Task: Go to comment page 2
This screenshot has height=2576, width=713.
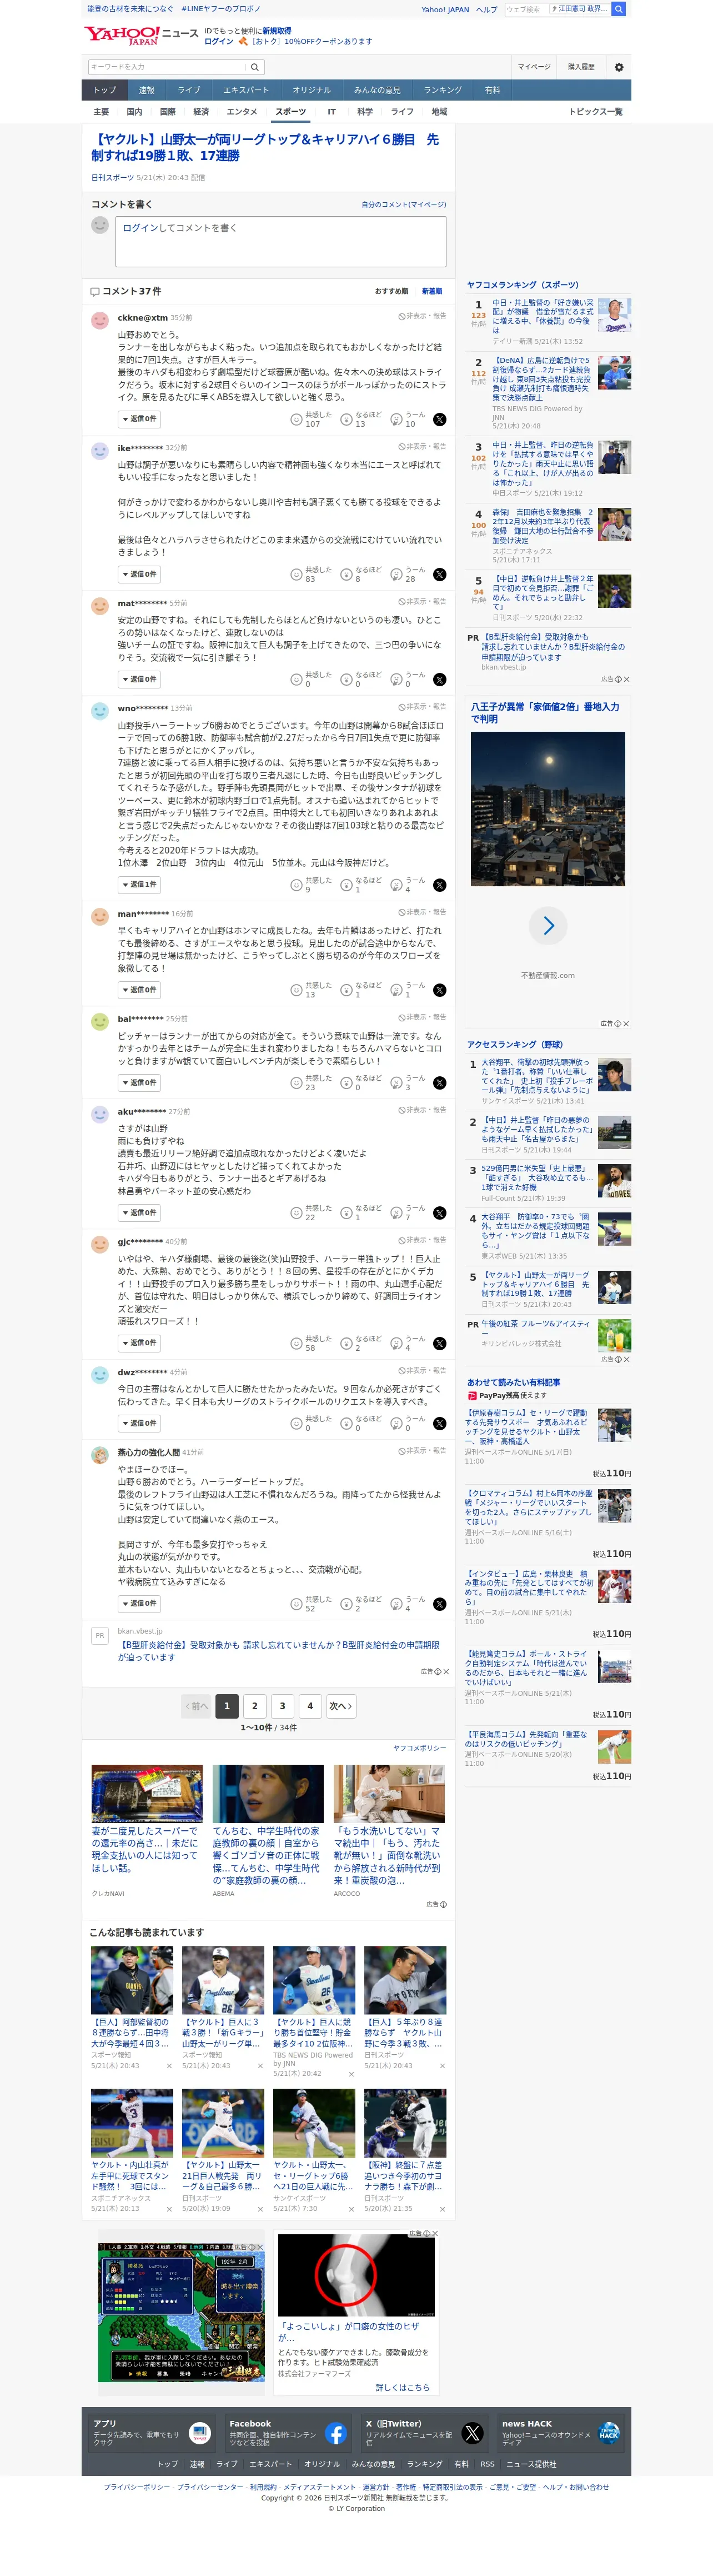Action: coord(255,1706)
